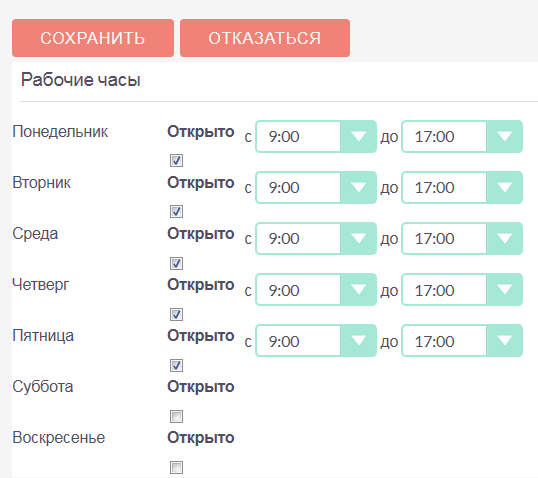Enable the Воскресенье open checkbox

176,467
